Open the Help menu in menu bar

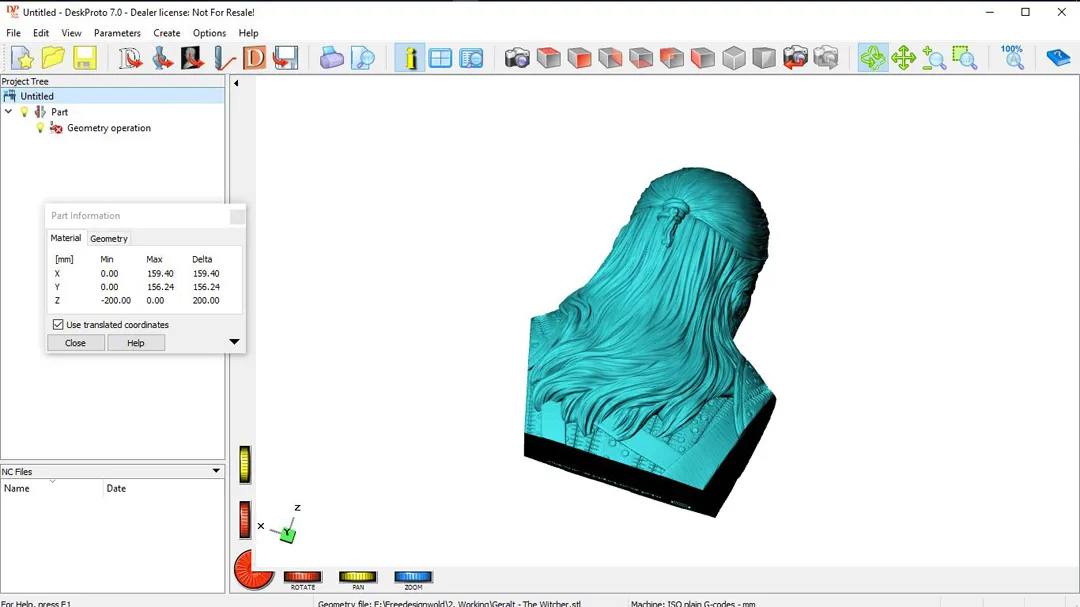(249, 33)
